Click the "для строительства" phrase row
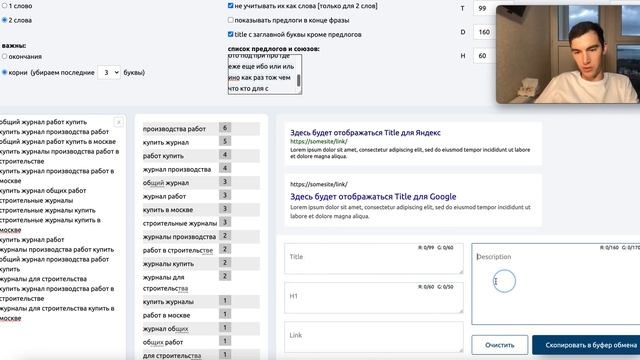This screenshot has height=360, width=640. 201,355
